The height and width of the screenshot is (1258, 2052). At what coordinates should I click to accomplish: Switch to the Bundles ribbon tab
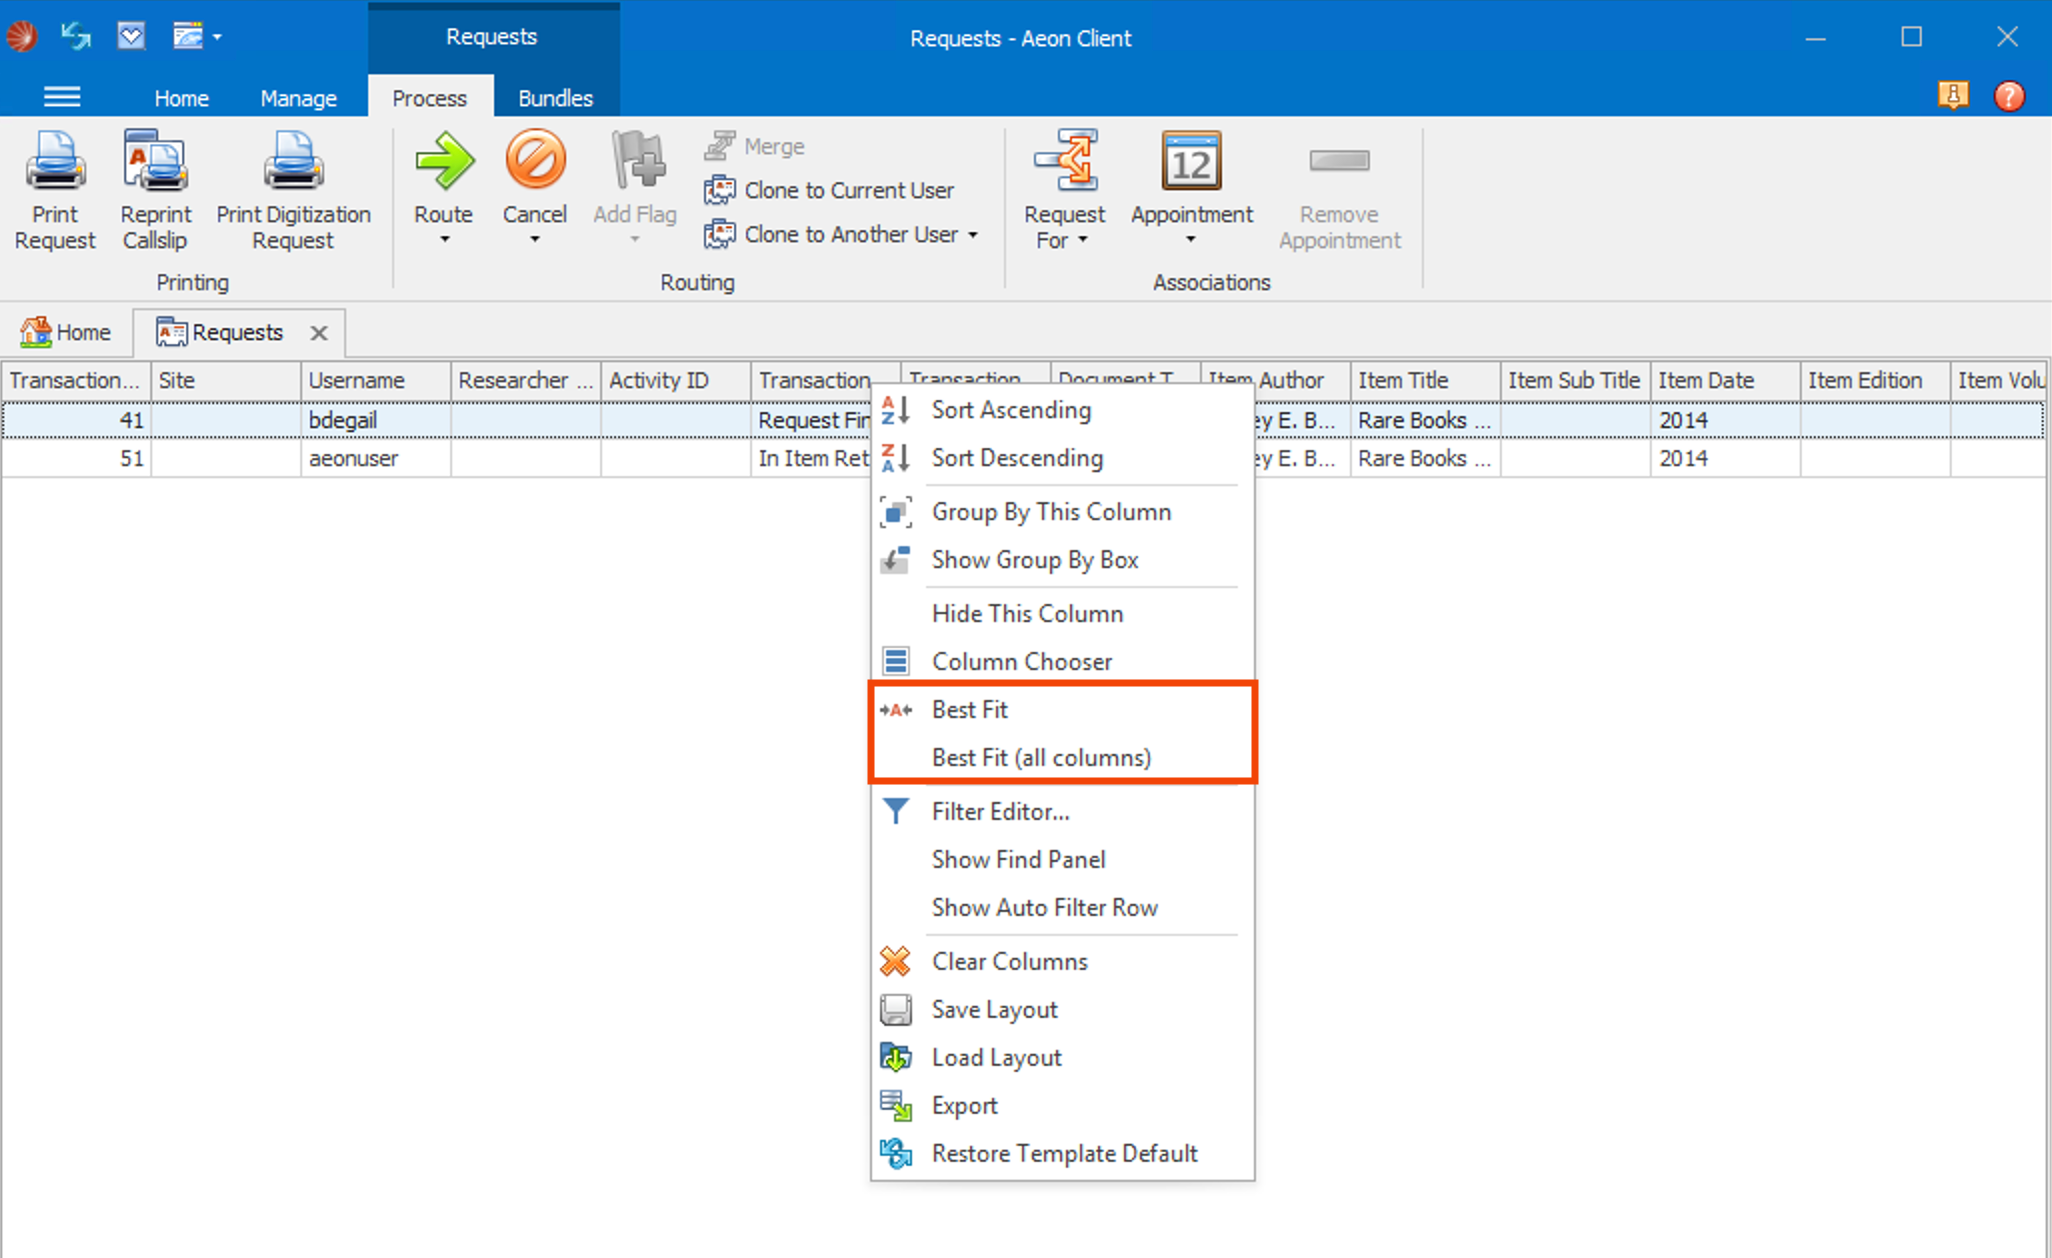click(556, 97)
